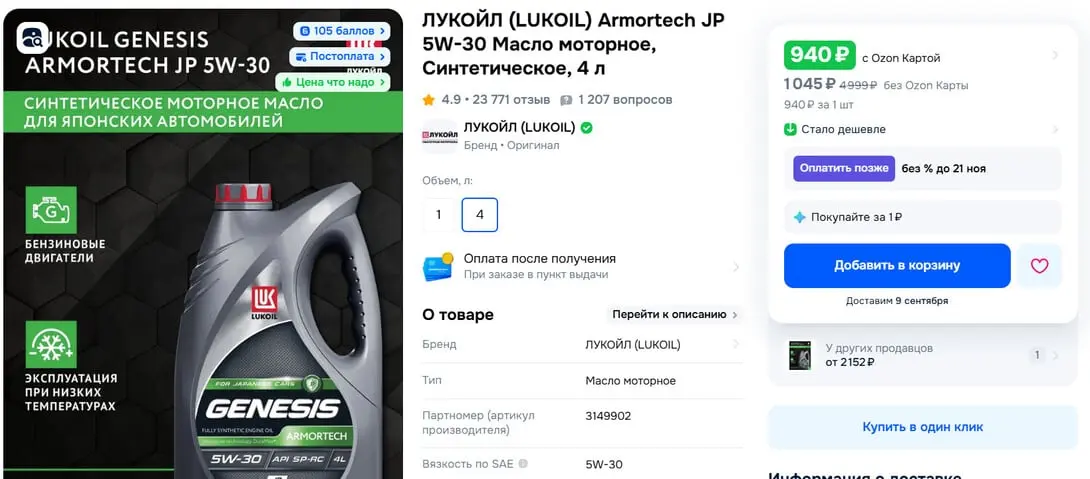Open the Постоплата badge on image
This screenshot has height=479, width=1090.
pyautogui.click(x=340, y=57)
